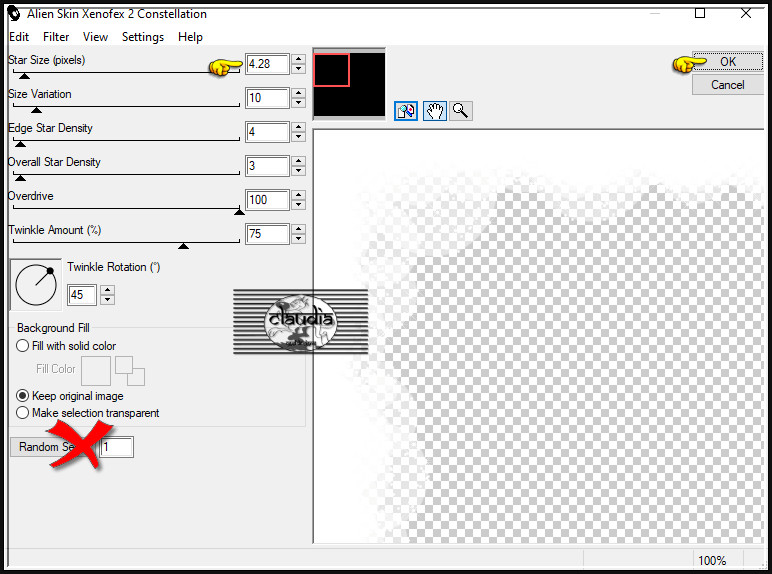
Task: Select the Hand pan tool
Action: (x=435, y=111)
